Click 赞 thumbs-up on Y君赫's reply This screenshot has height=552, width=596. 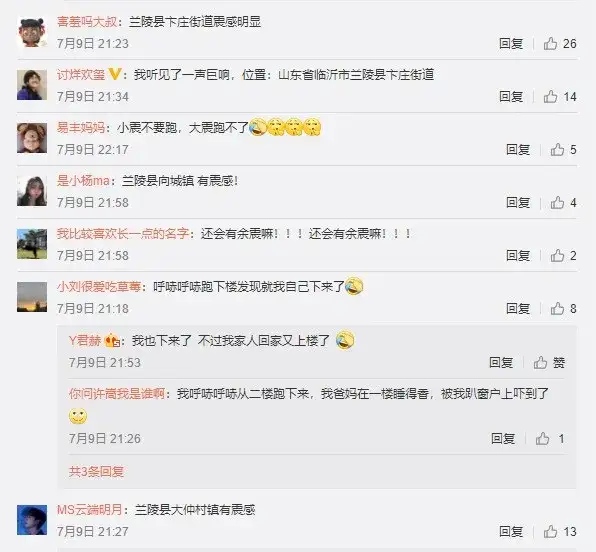click(549, 363)
